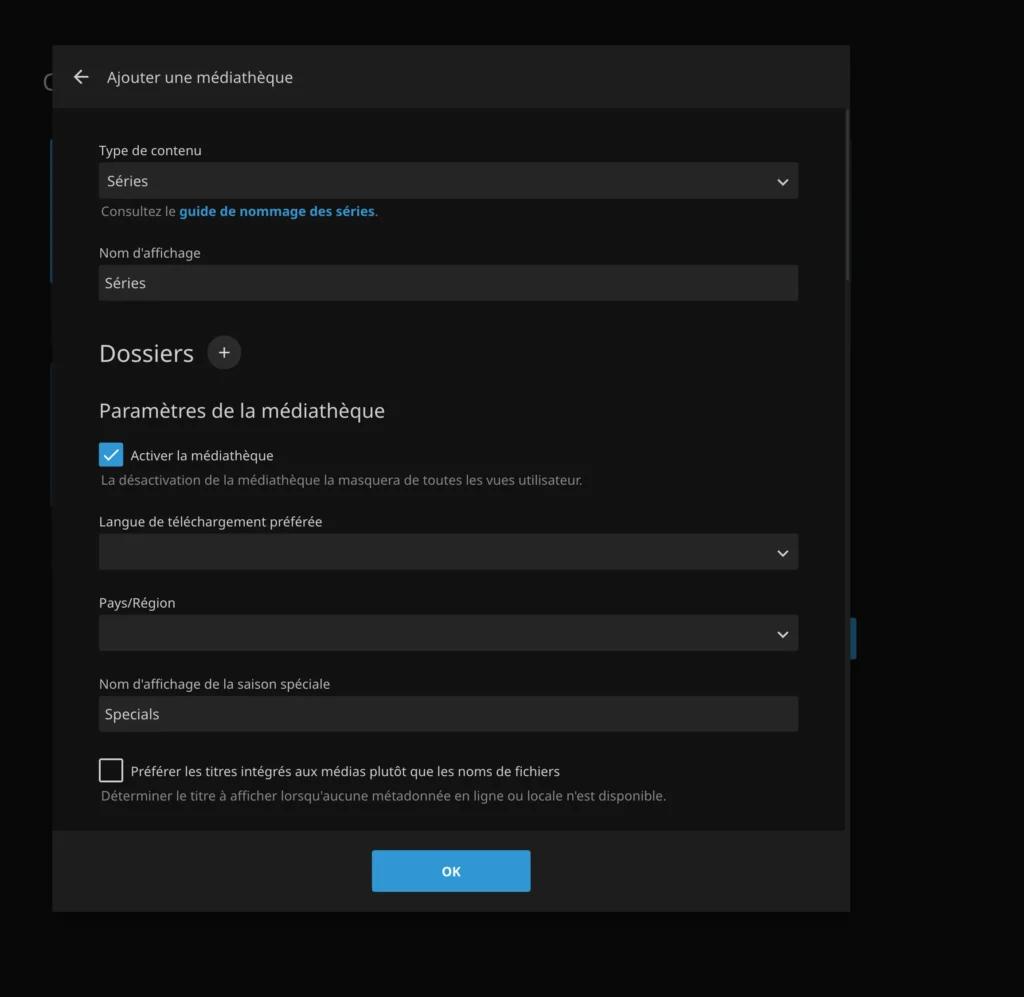1024x997 pixels.
Task: Uncheck the Activer la médiathèque checkbox
Action: [x=111, y=455]
